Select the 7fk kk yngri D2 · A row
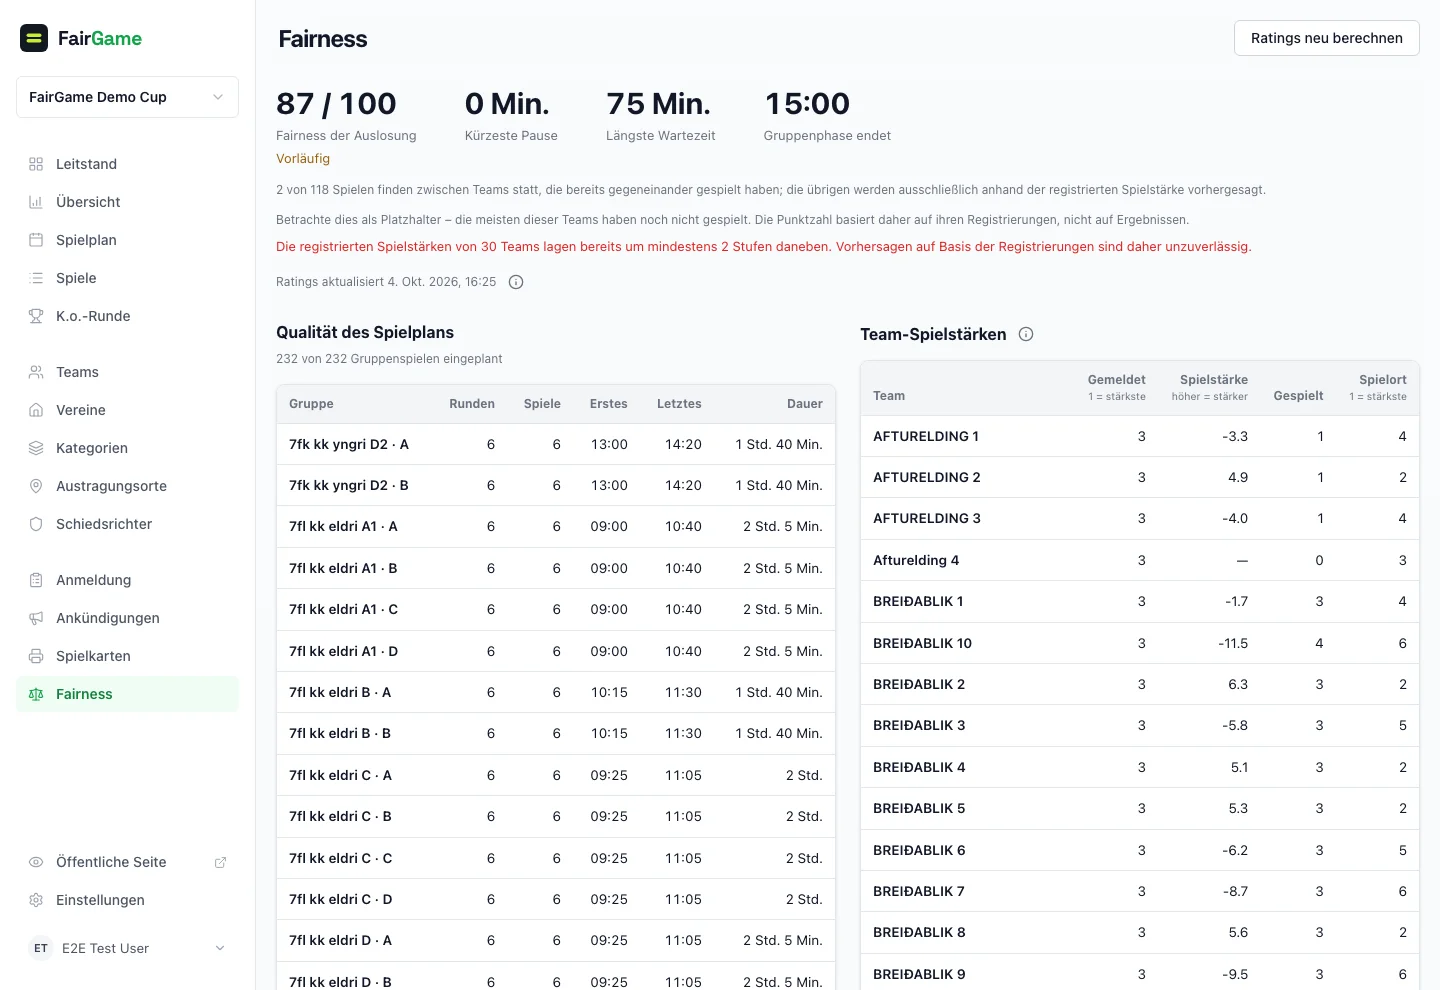Viewport: 1440px width, 990px height. click(x=556, y=444)
